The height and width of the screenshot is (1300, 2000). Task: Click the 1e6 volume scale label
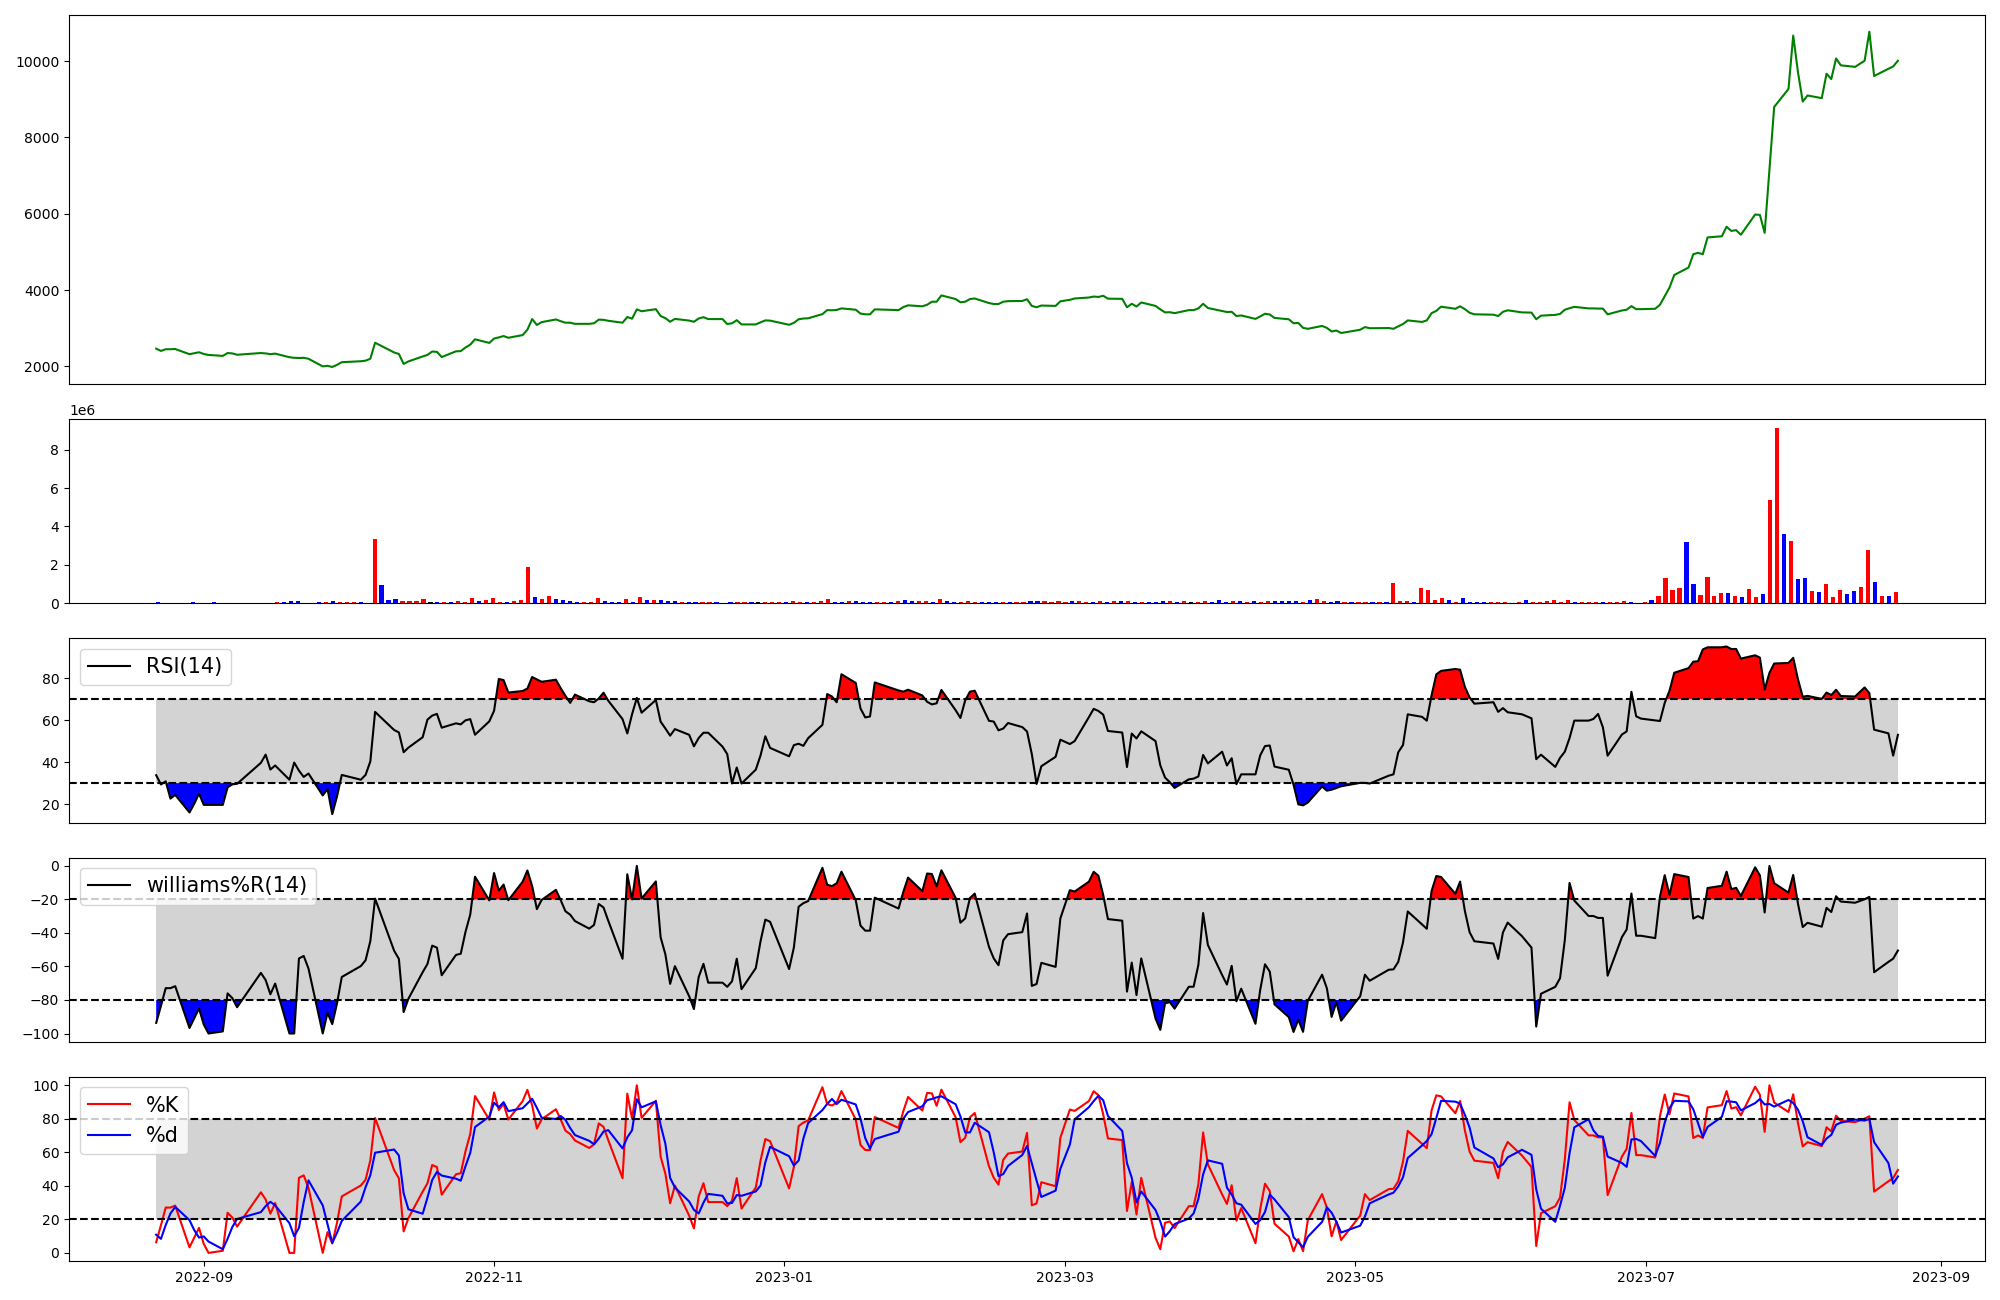pos(82,410)
